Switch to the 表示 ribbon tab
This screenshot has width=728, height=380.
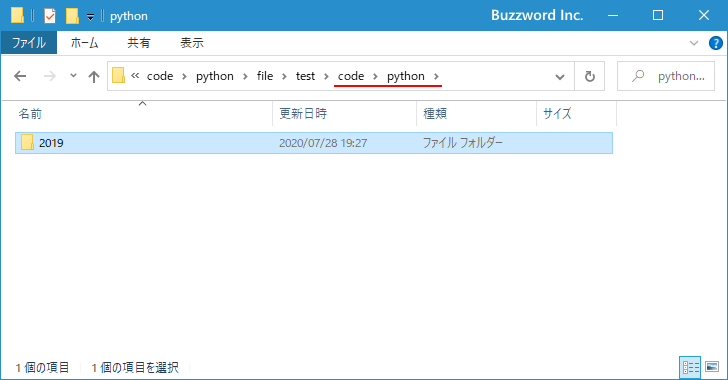(x=192, y=43)
